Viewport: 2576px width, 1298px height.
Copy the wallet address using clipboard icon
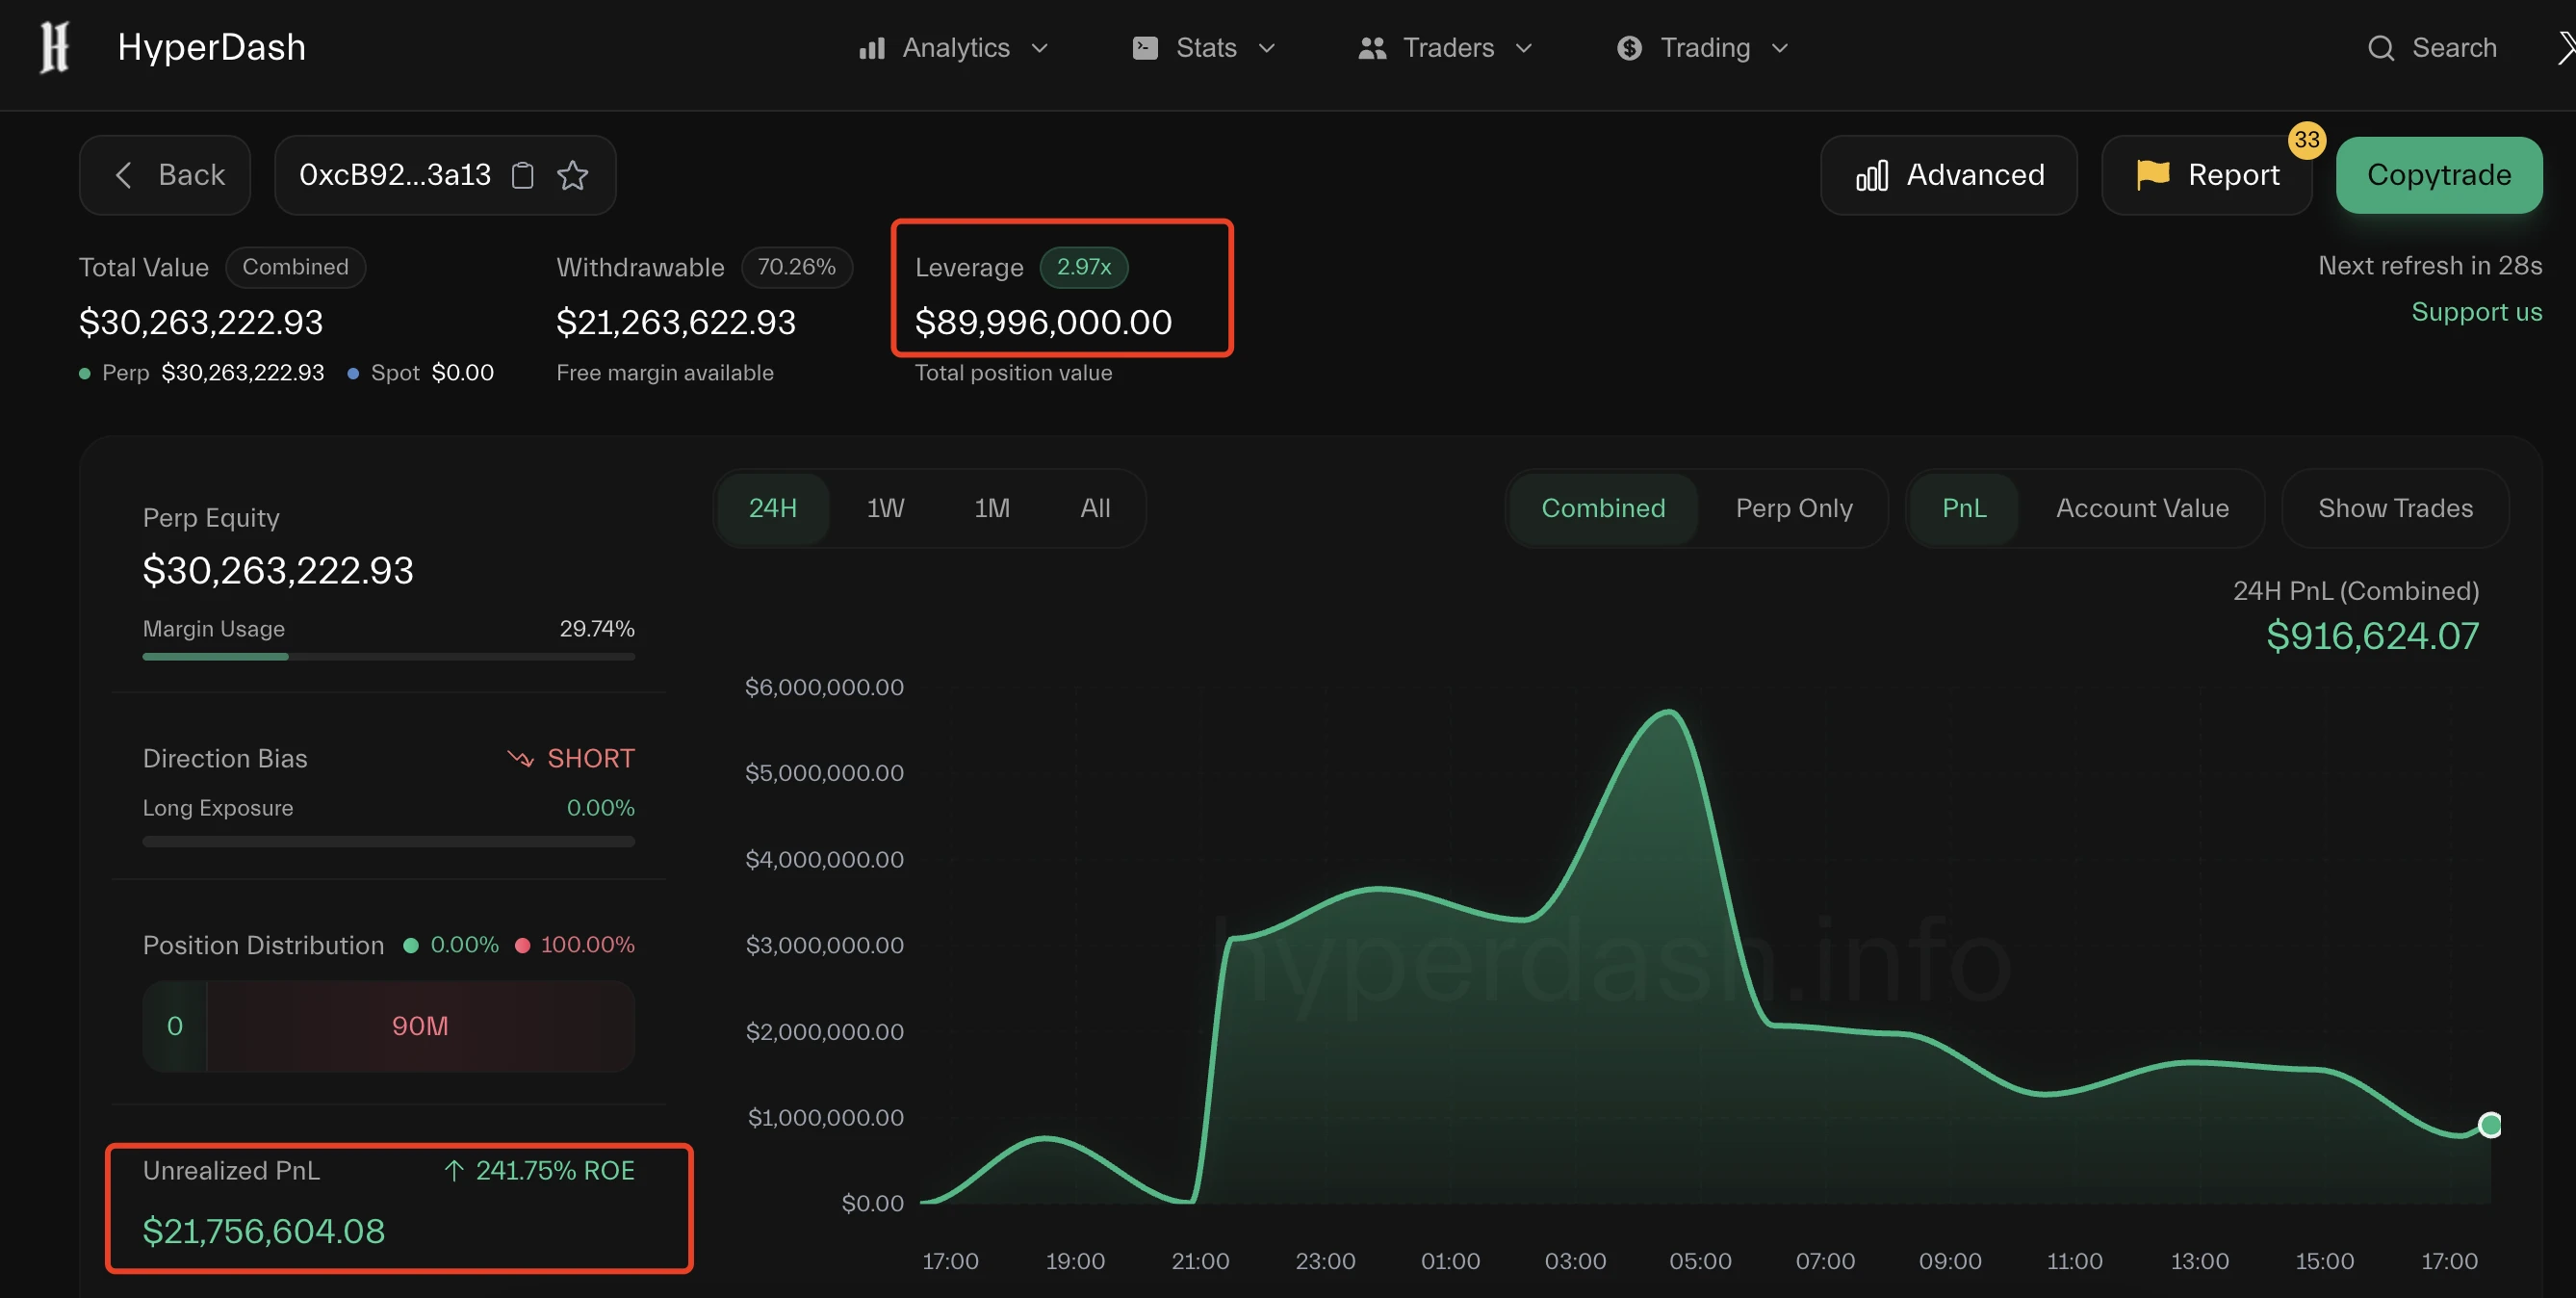point(522,175)
